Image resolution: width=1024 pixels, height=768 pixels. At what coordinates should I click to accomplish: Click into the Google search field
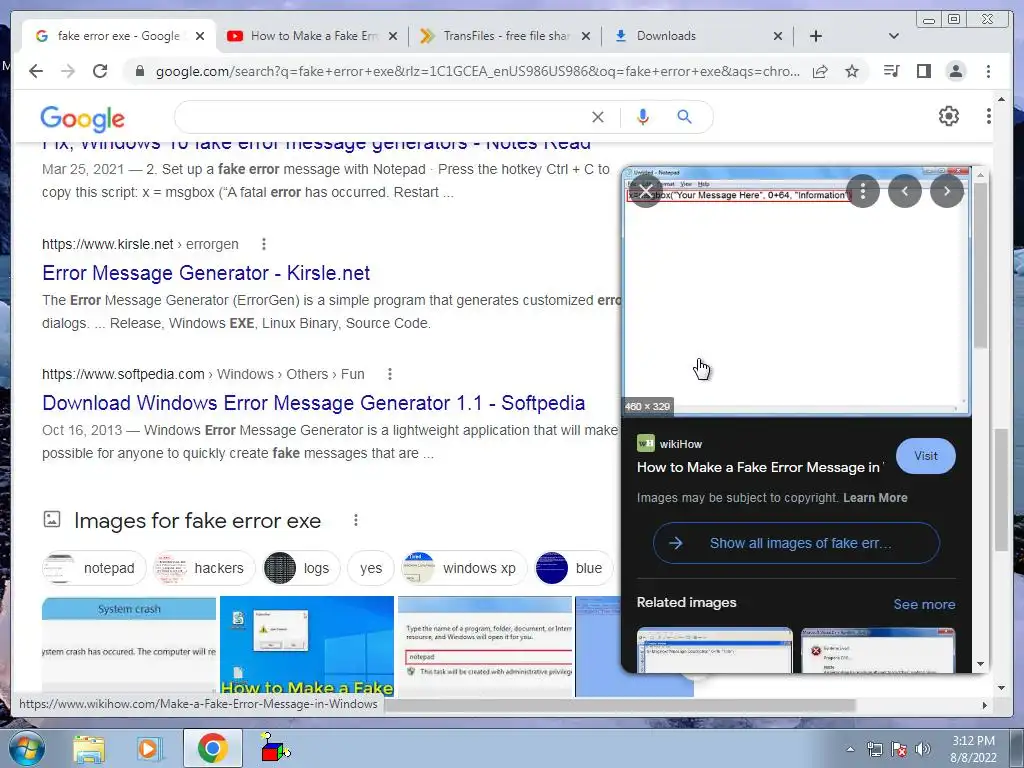tap(385, 117)
